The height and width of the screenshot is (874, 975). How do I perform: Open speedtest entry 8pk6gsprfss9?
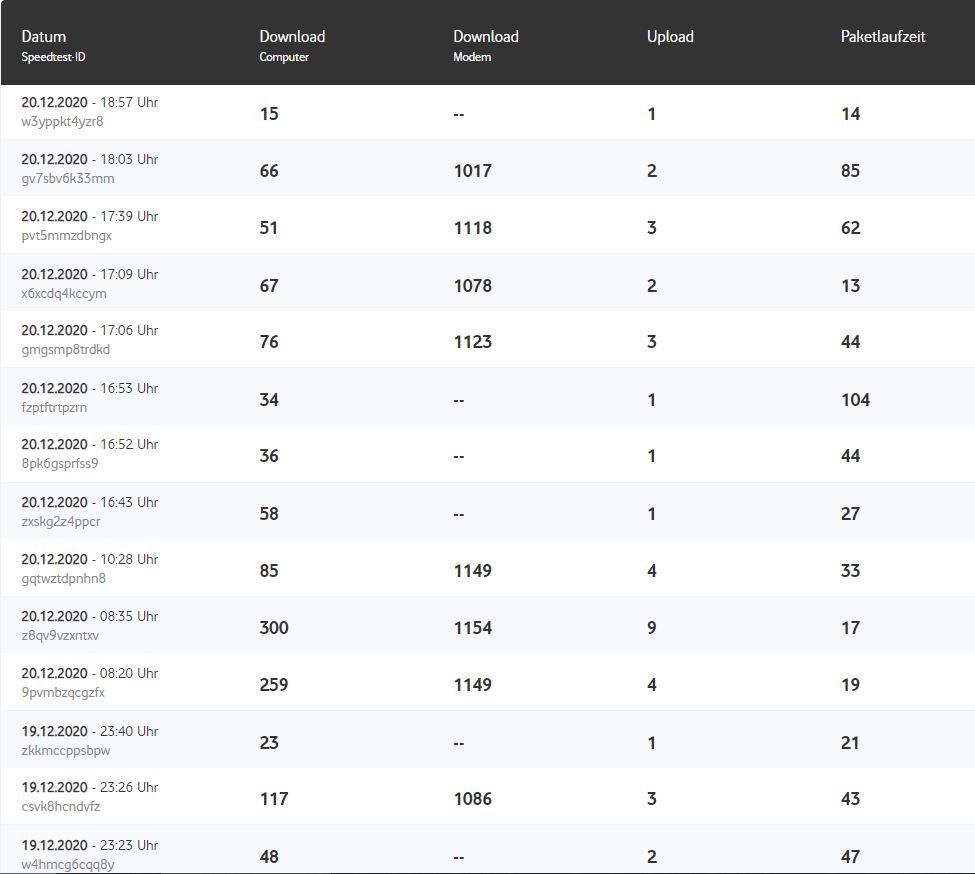(59, 464)
